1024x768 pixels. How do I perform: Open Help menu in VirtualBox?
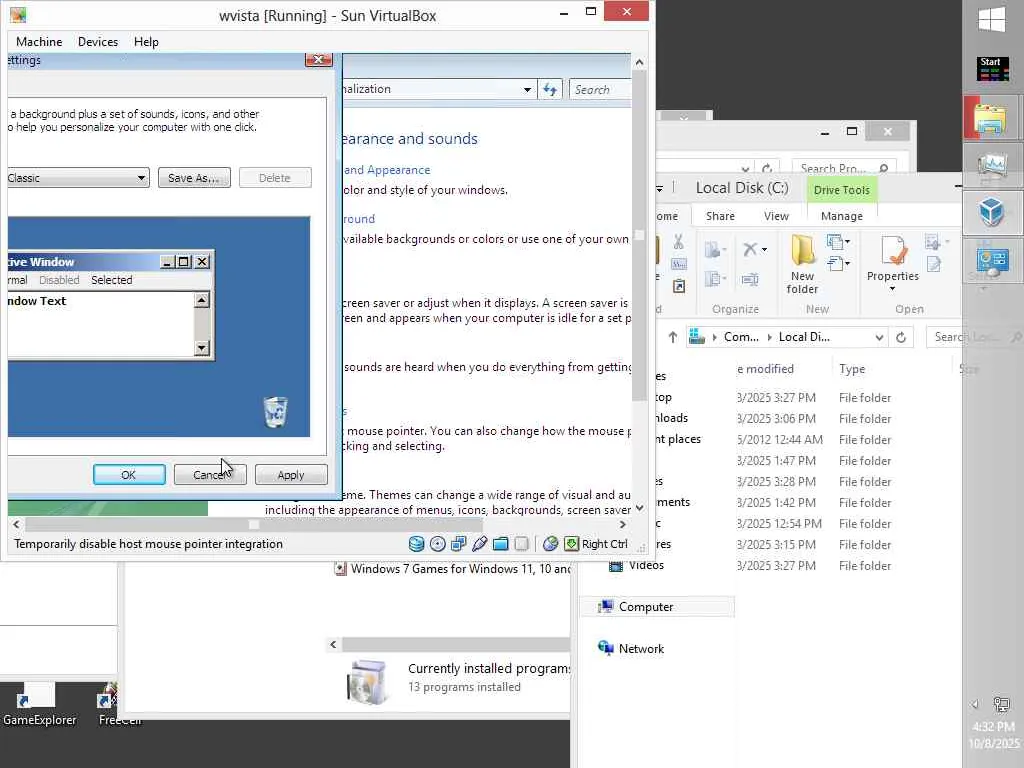146,42
